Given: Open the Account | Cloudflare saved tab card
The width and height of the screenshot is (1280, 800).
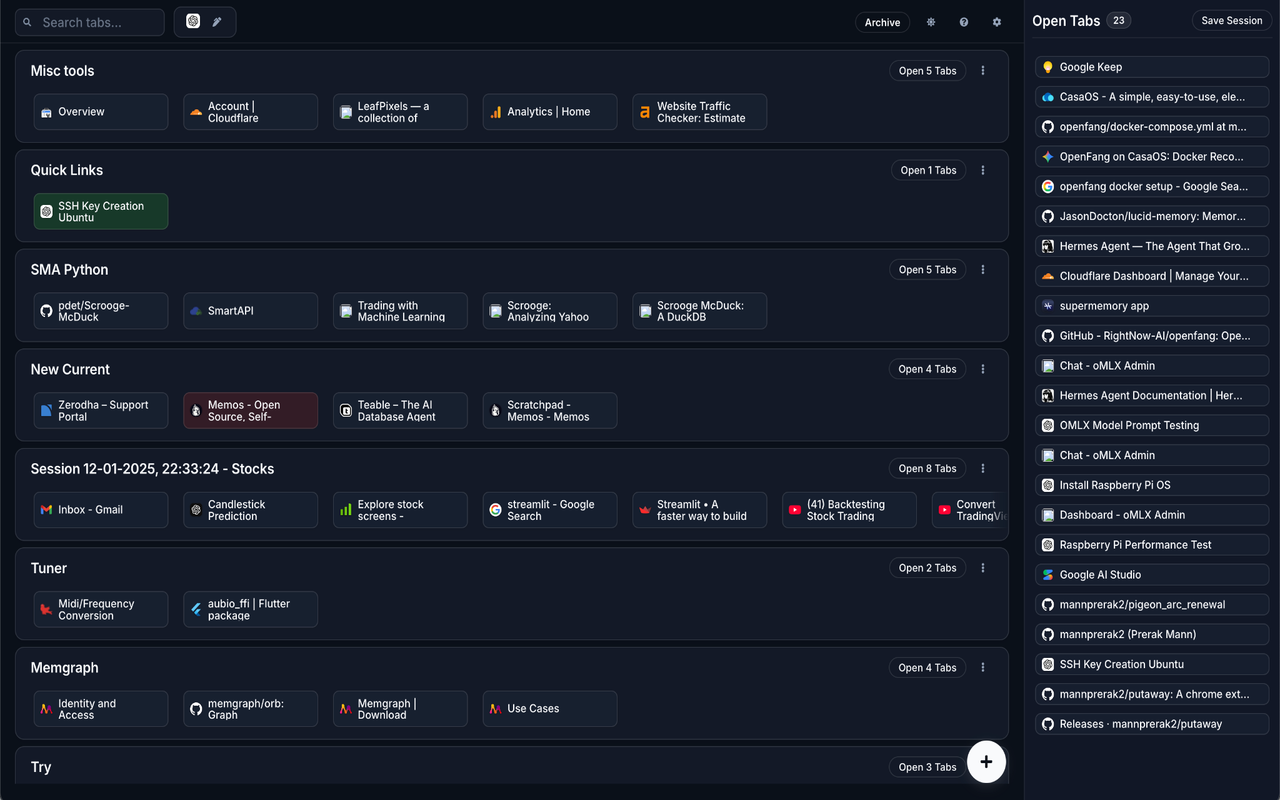Looking at the screenshot, I should (251, 112).
